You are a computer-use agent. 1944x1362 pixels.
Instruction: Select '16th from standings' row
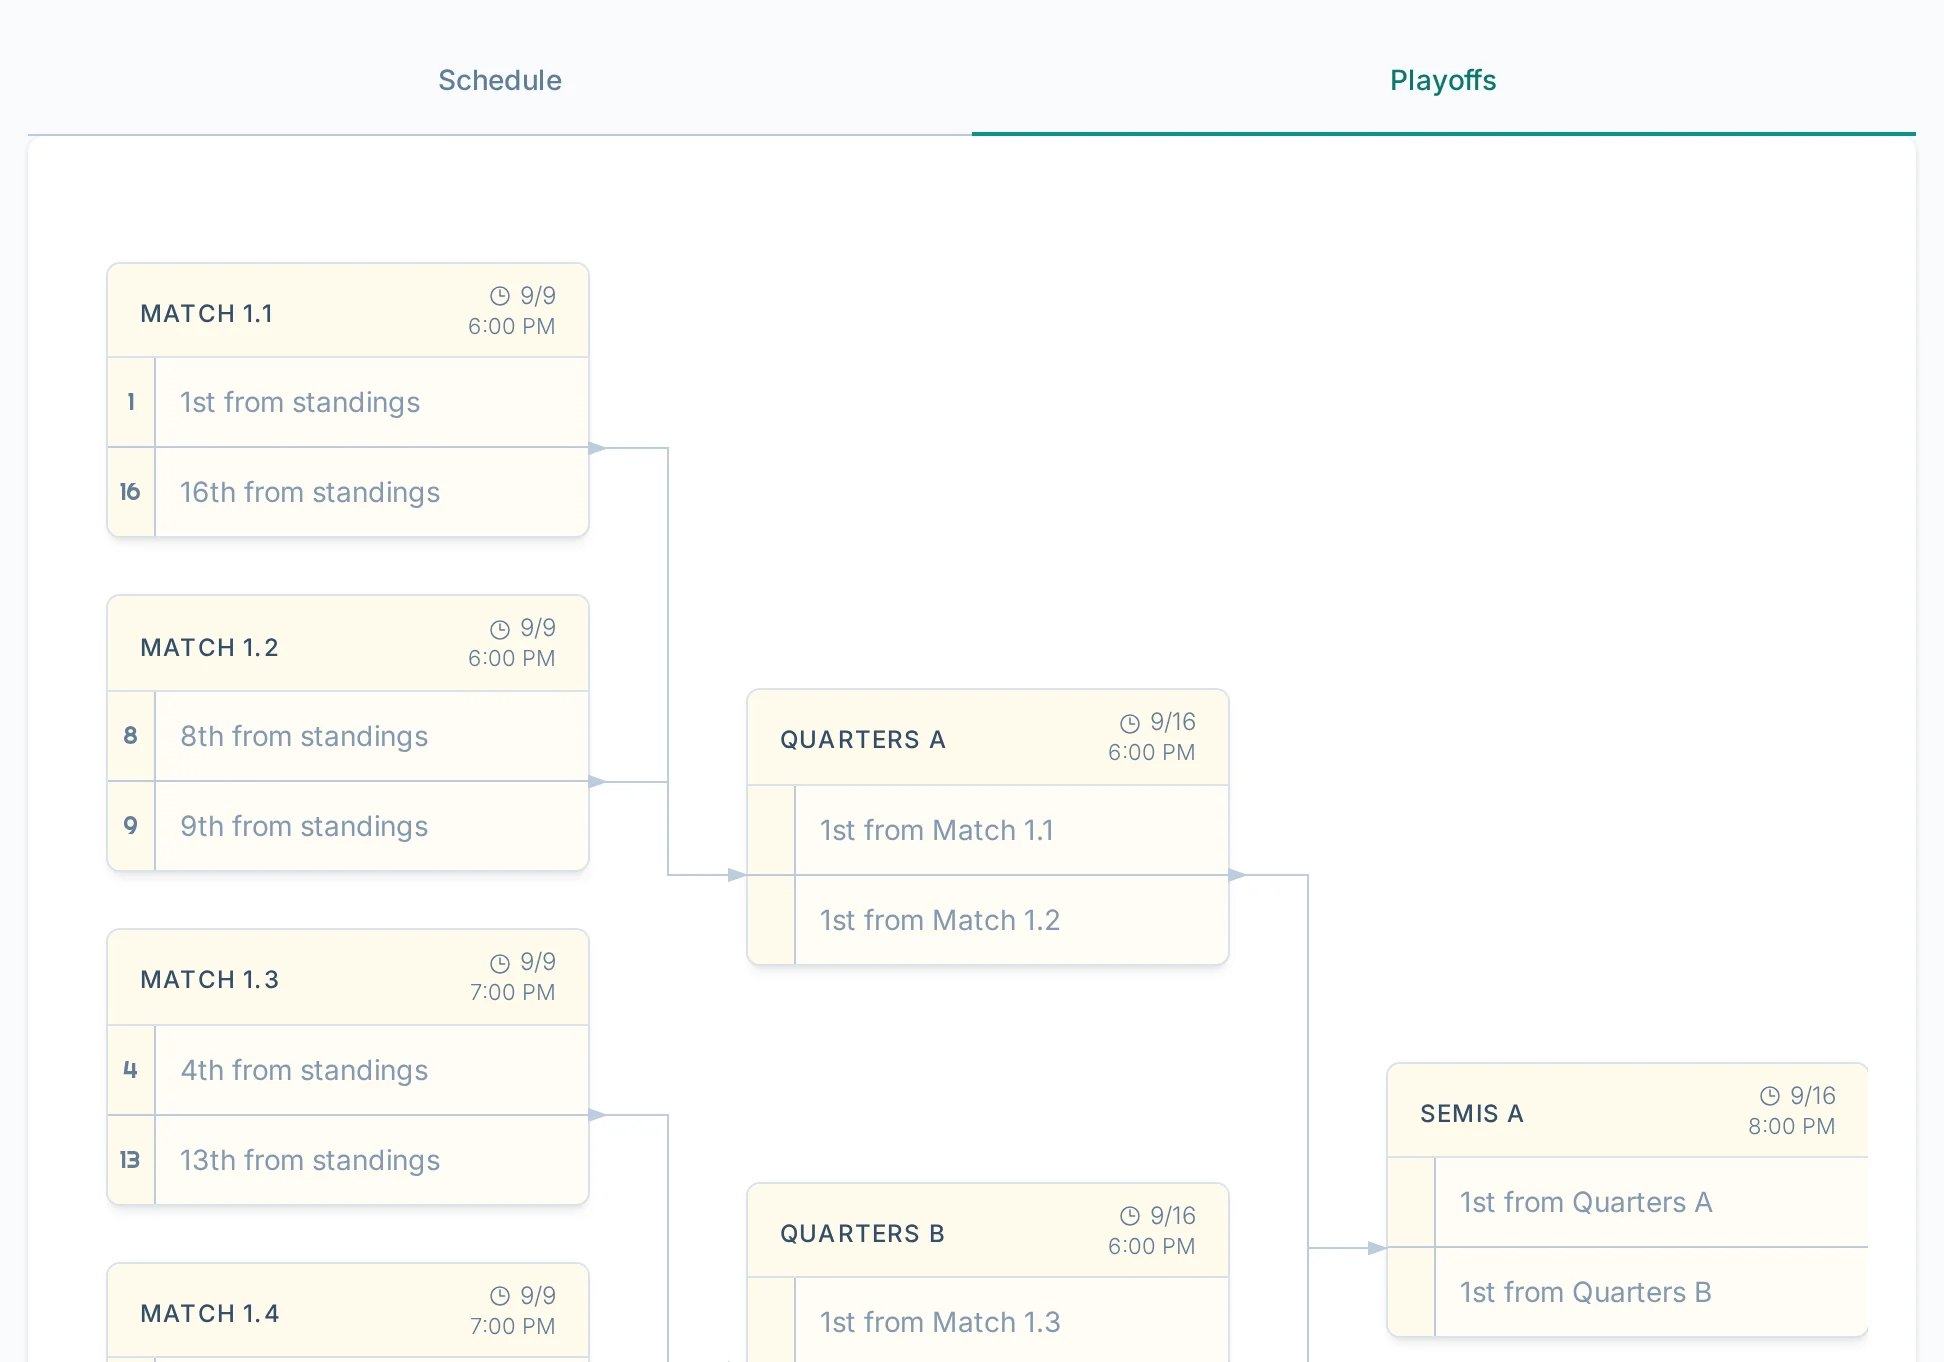tap(348, 492)
